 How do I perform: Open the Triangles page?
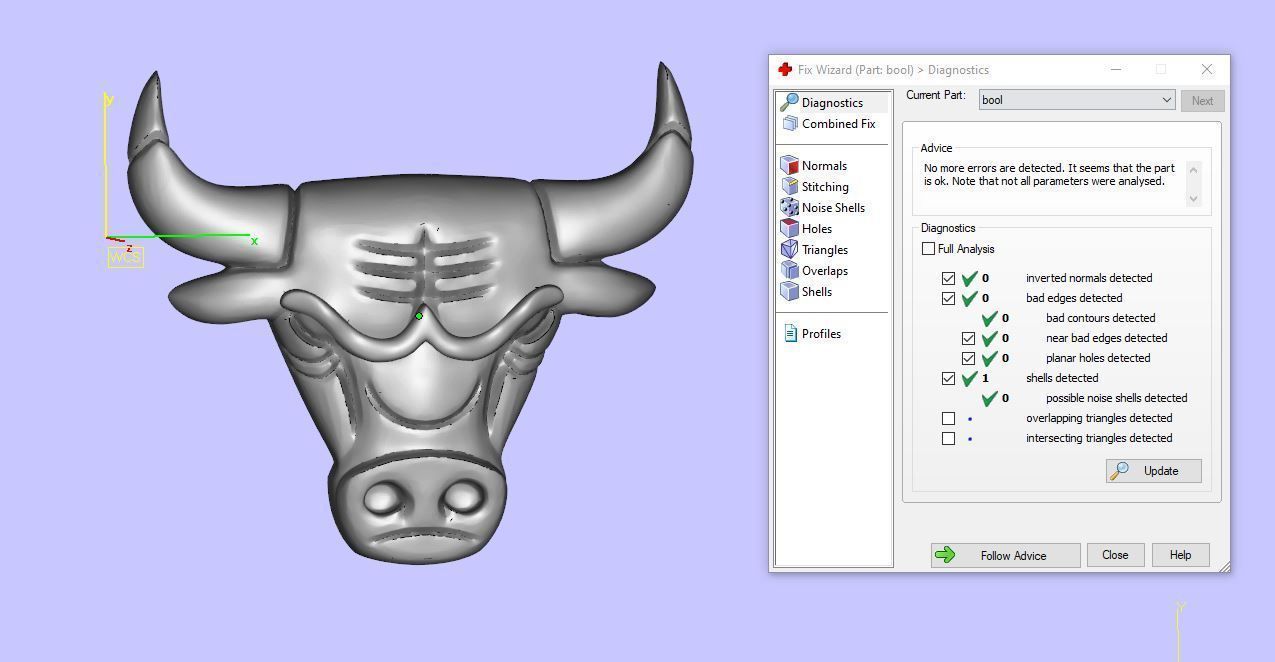coord(825,250)
